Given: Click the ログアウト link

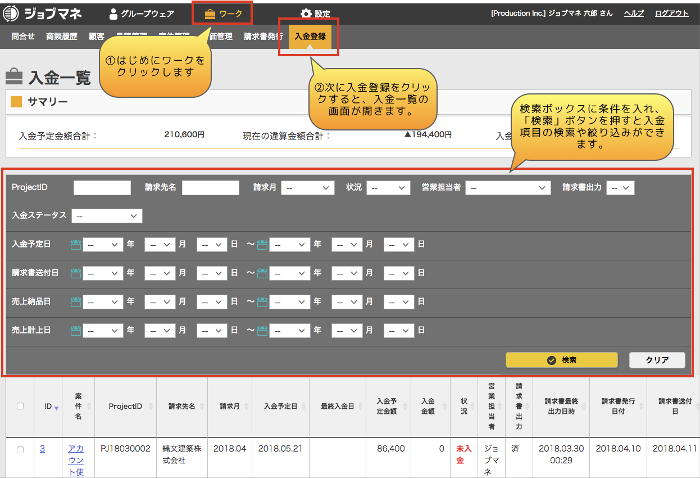Looking at the screenshot, I should tap(672, 13).
